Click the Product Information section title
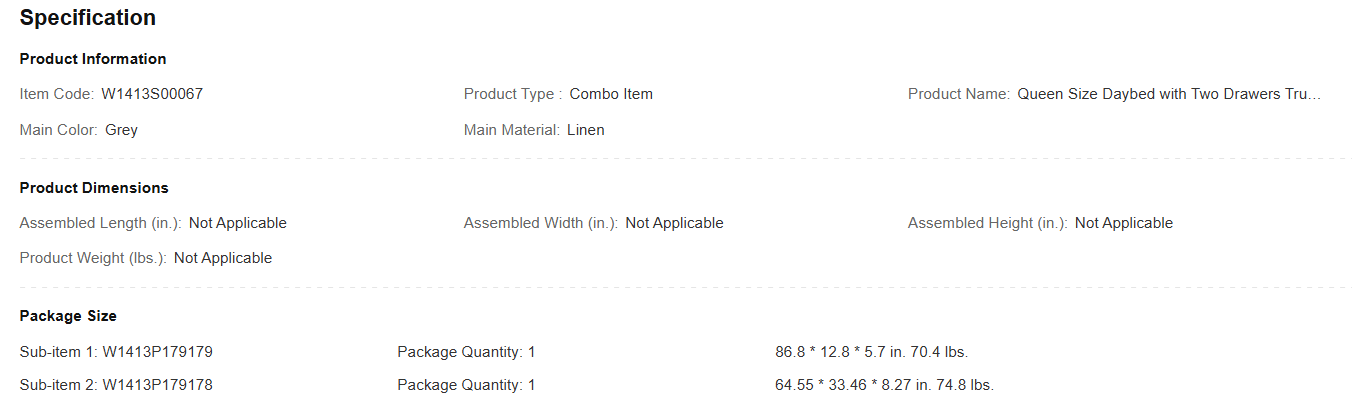The width and height of the screenshot is (1352, 405). pyautogui.click(x=93, y=59)
